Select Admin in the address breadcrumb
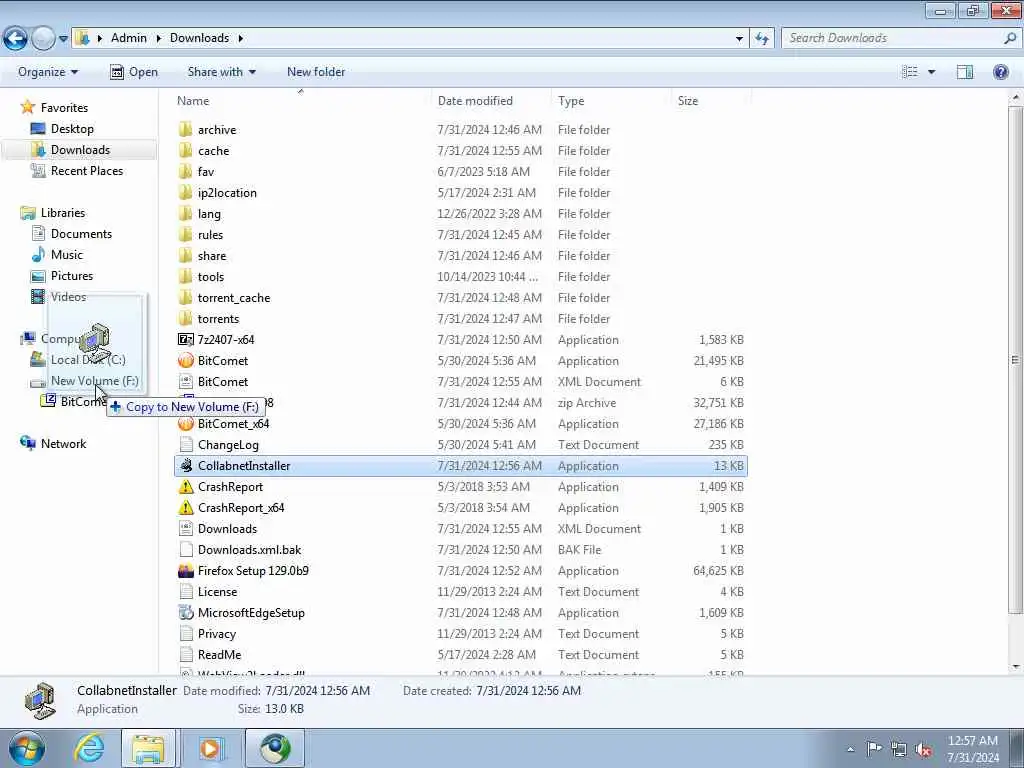 129,38
